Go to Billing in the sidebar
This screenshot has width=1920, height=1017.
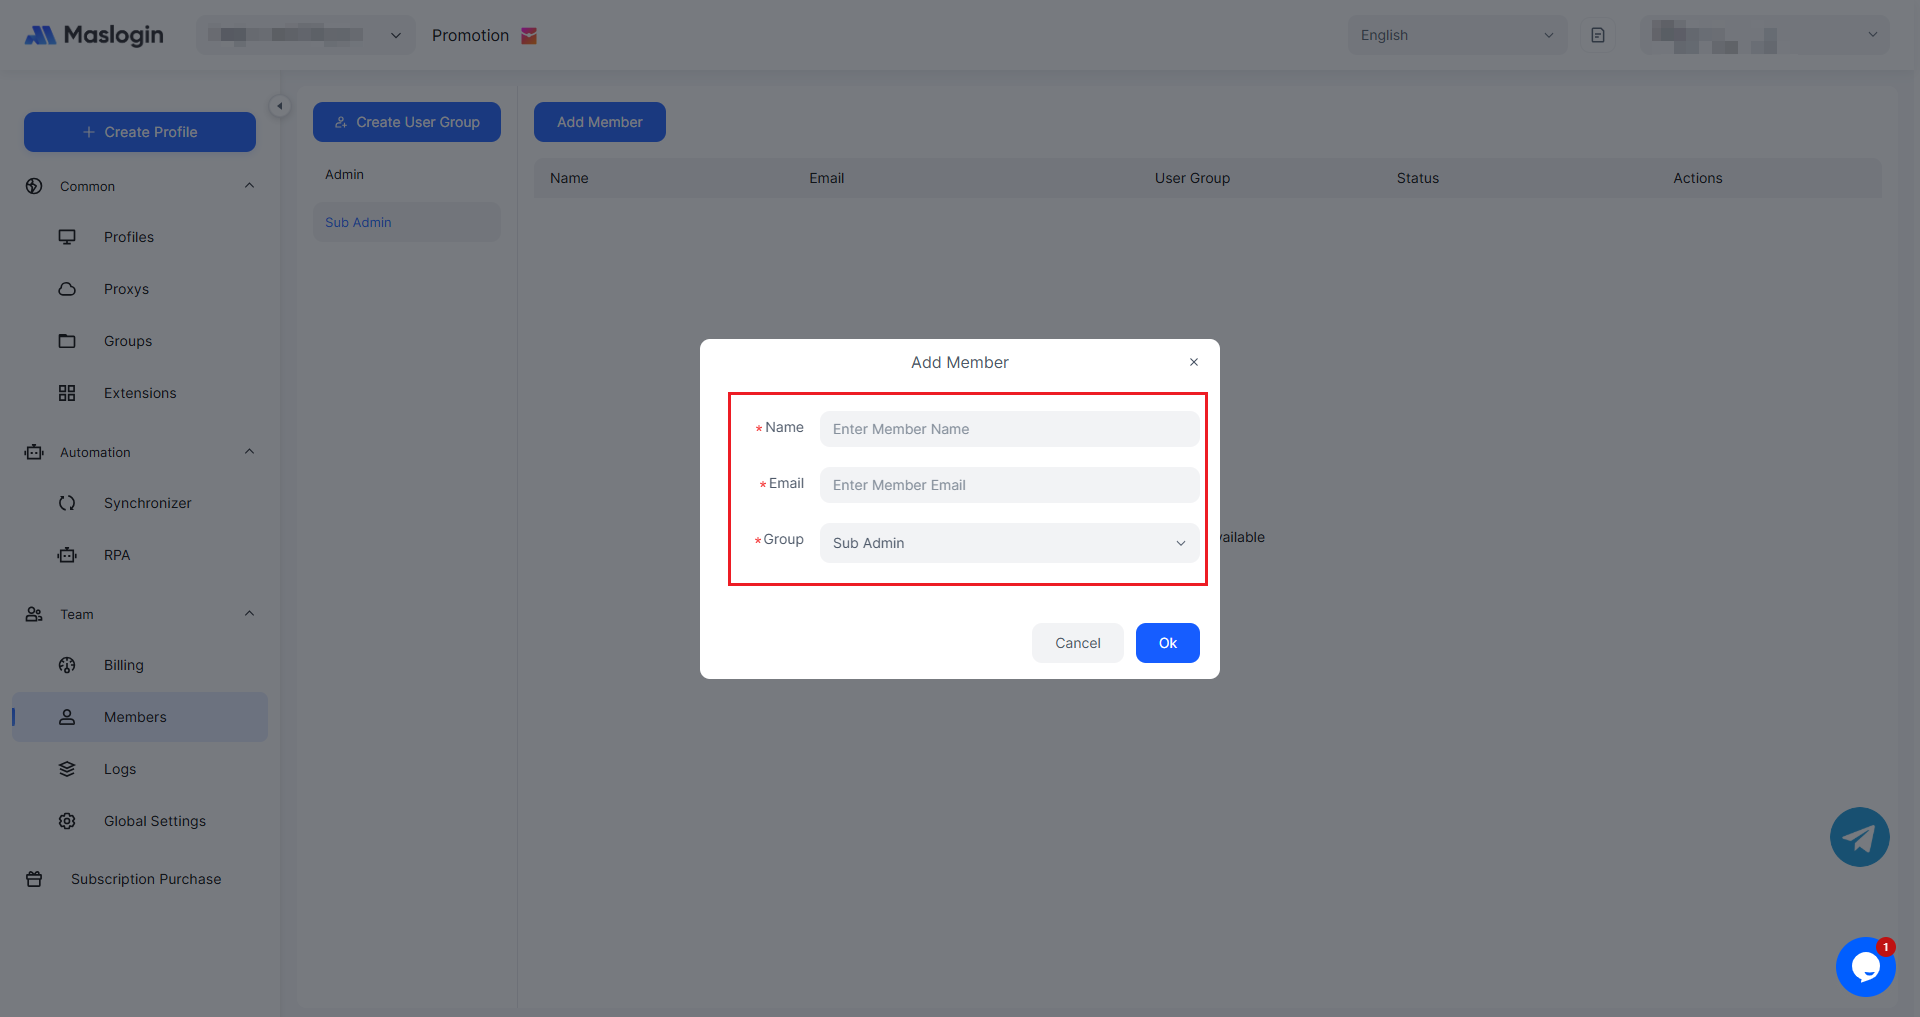124,665
